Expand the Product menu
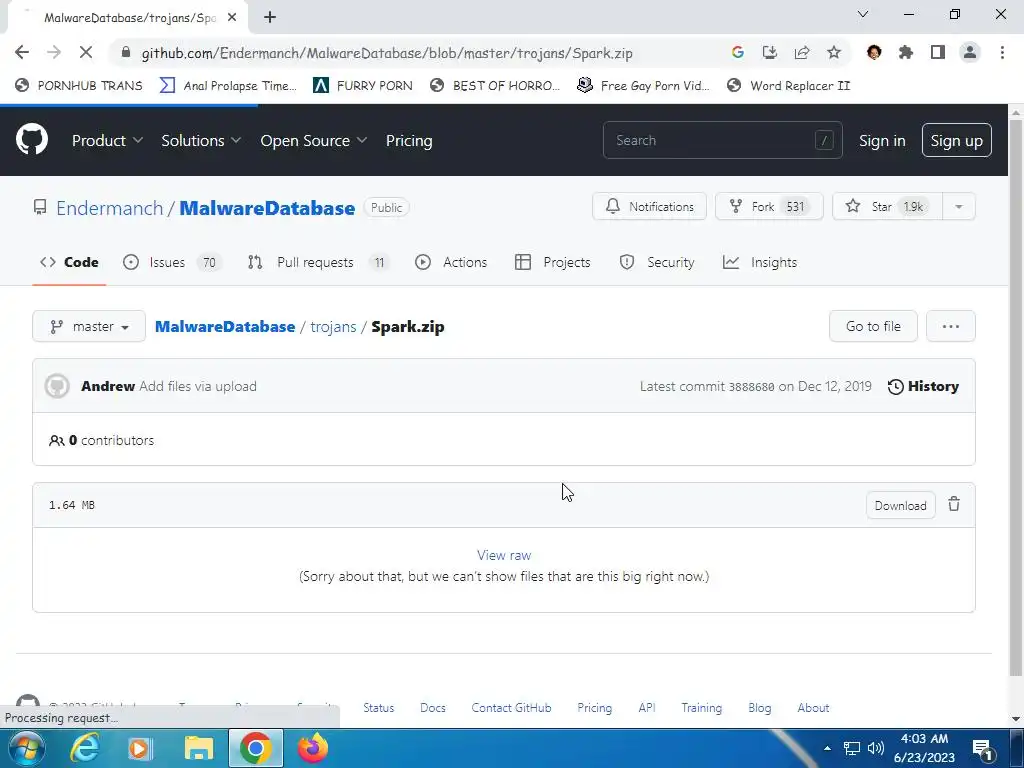 click(x=107, y=140)
